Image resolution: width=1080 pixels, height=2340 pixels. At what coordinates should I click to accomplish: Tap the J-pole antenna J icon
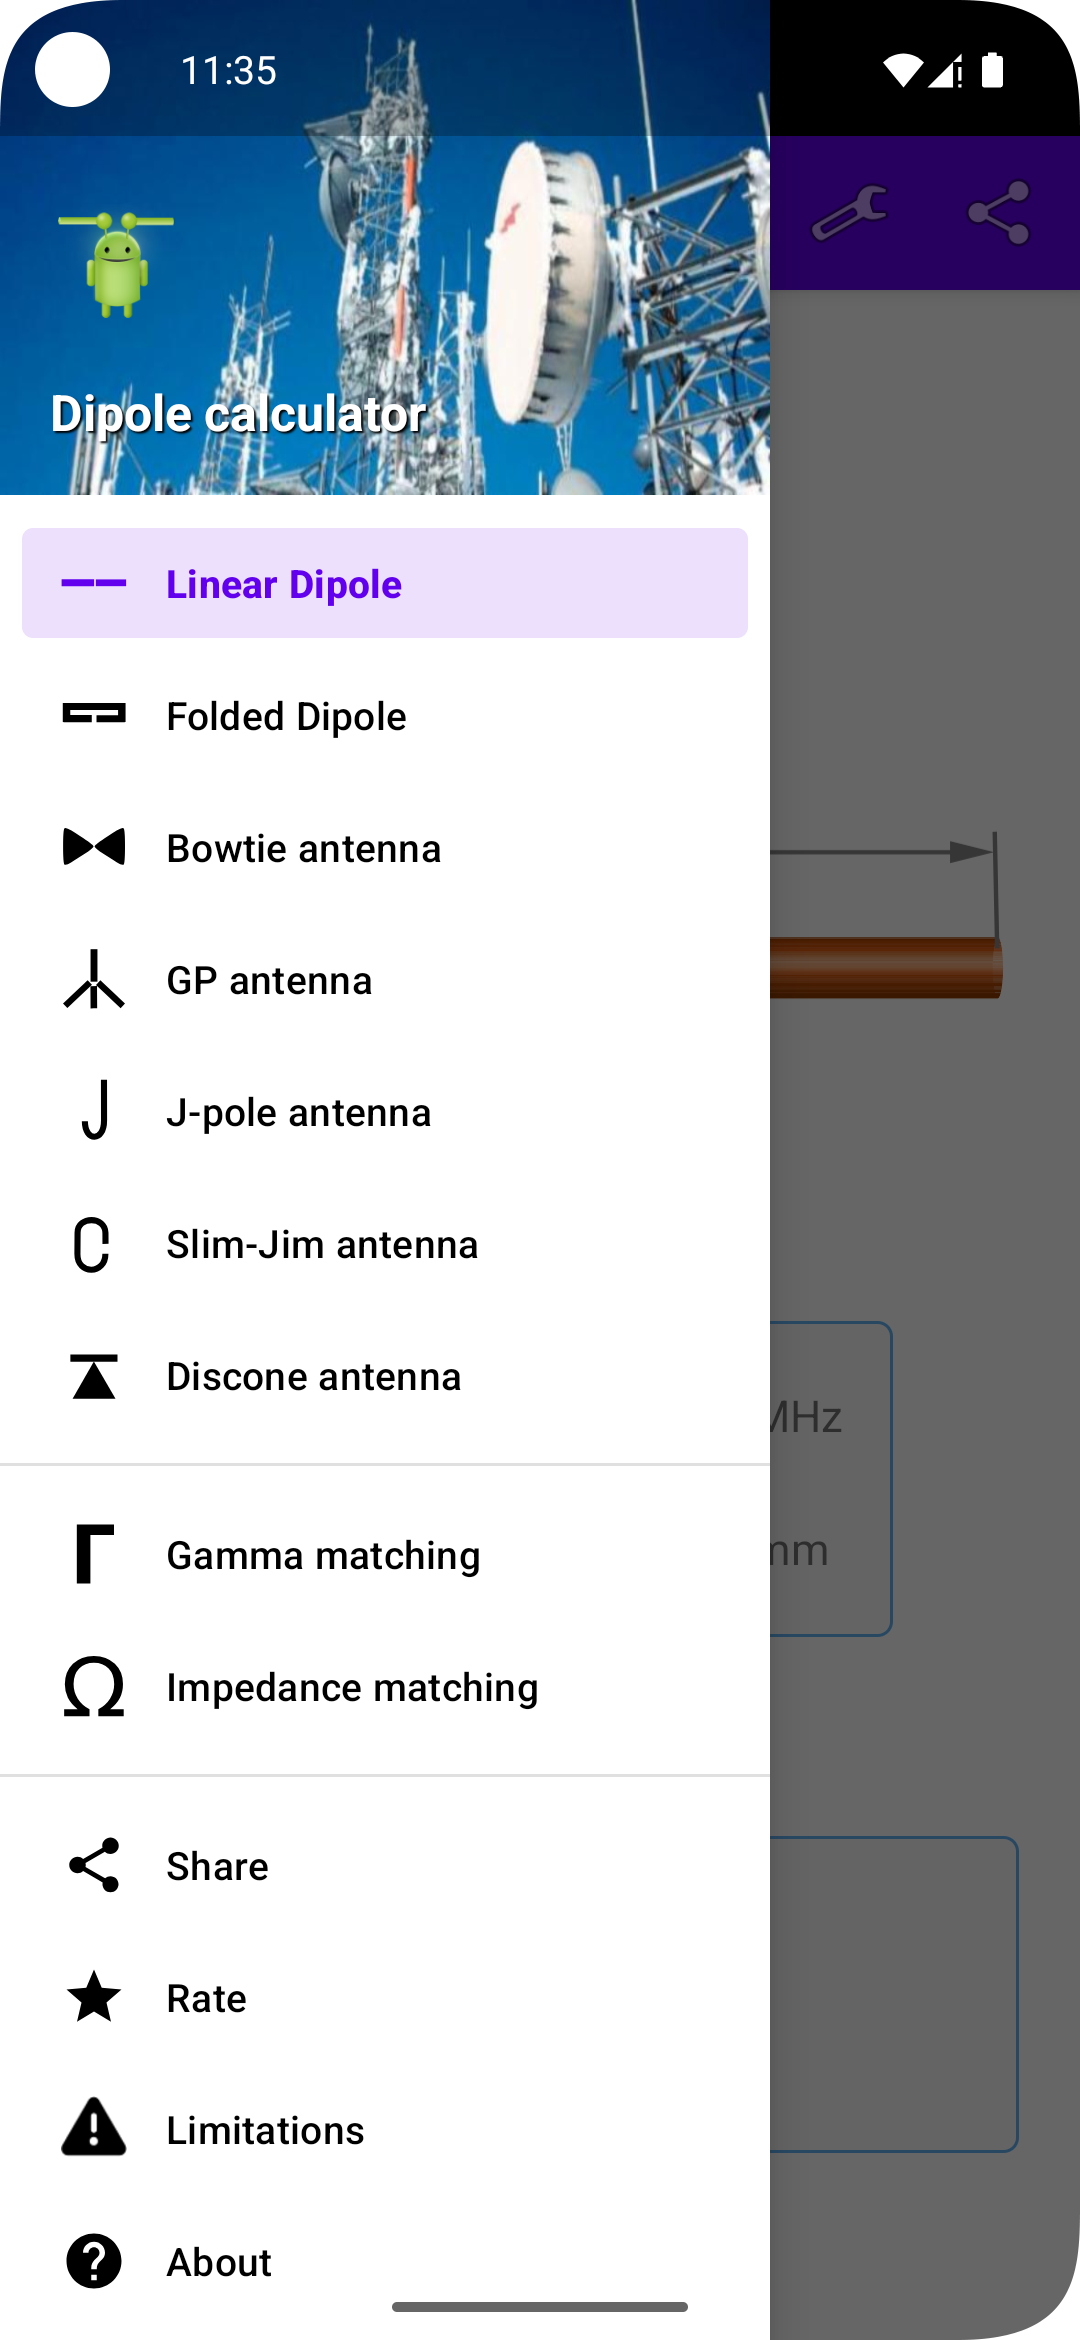94,1110
